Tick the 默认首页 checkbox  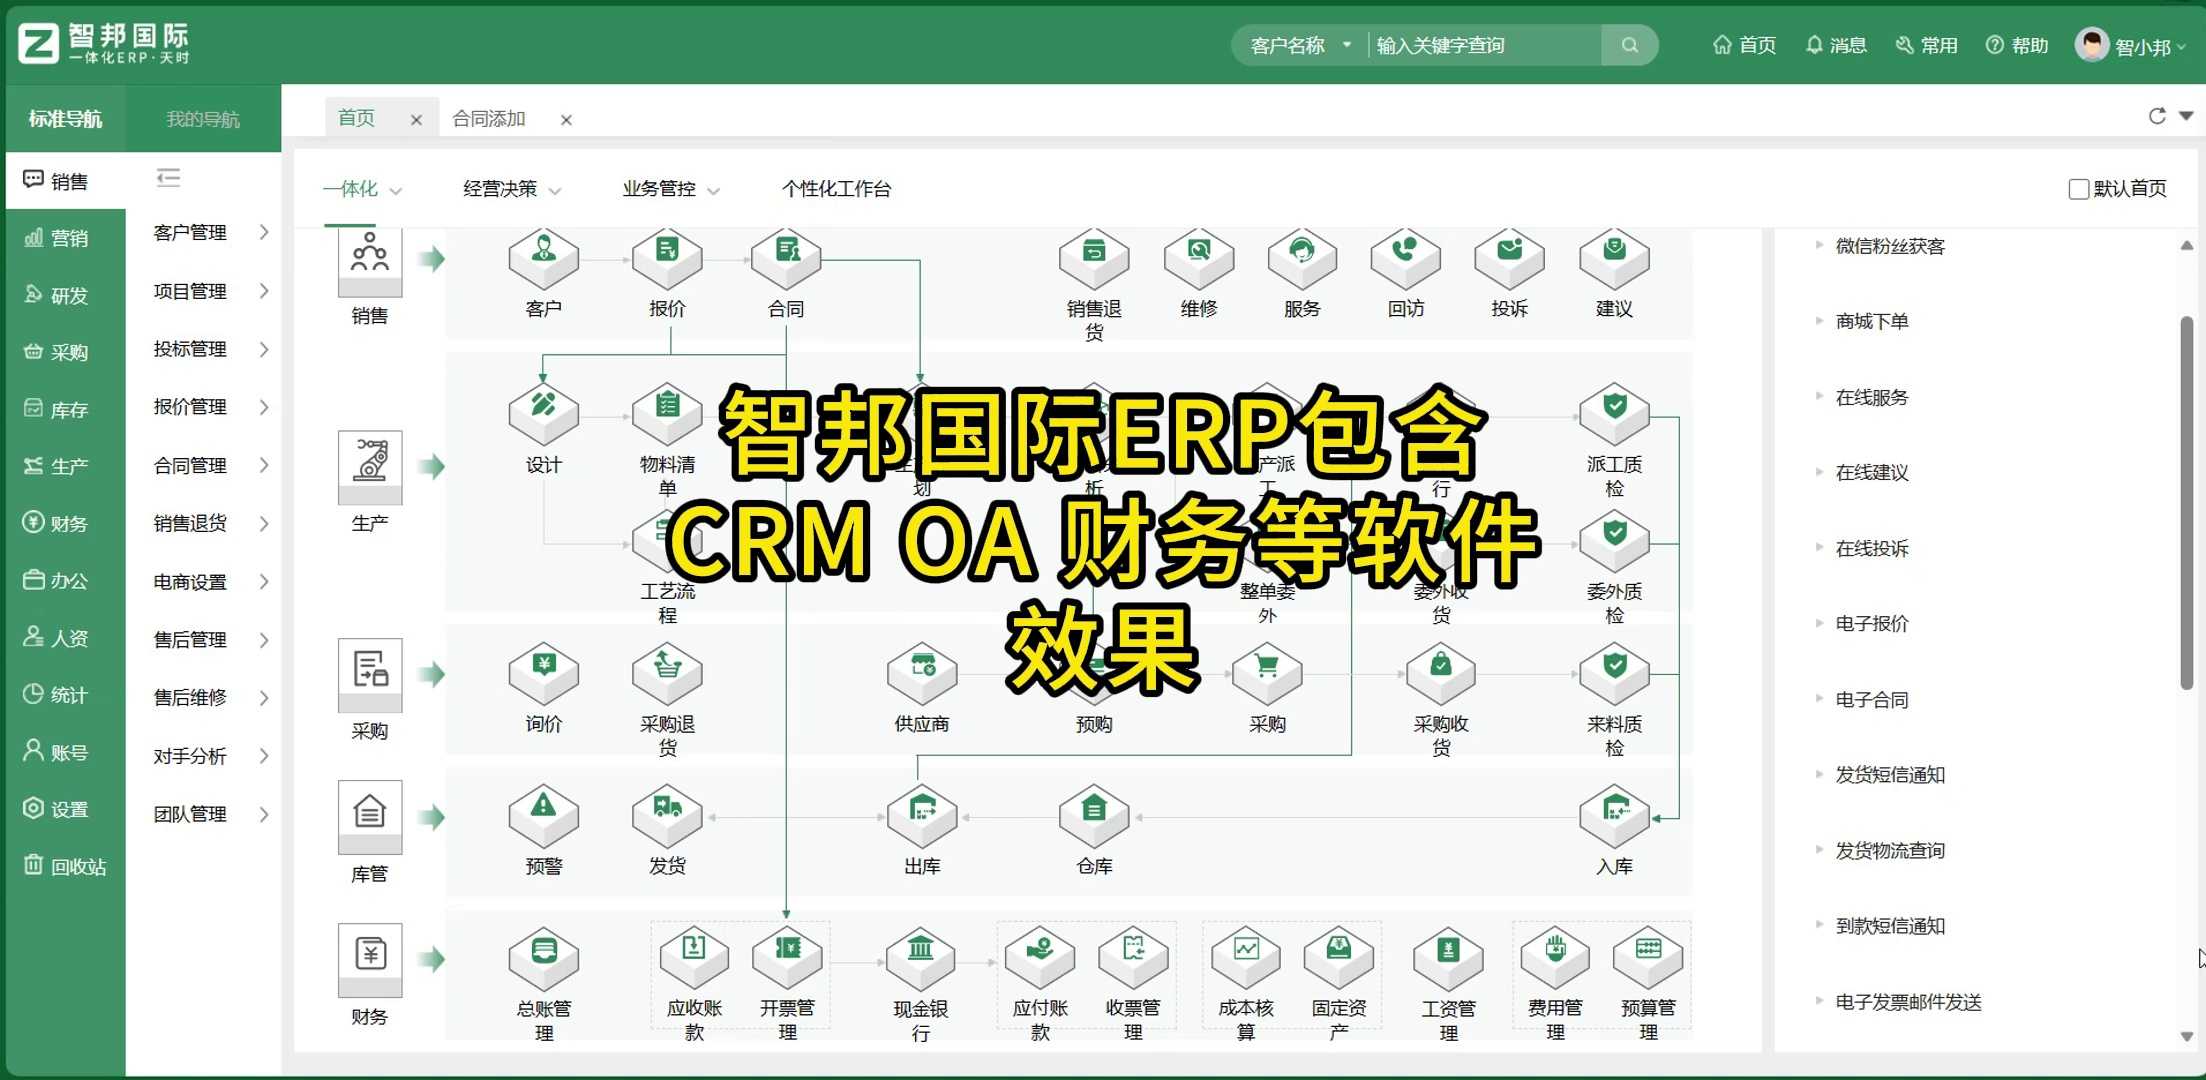2078,189
